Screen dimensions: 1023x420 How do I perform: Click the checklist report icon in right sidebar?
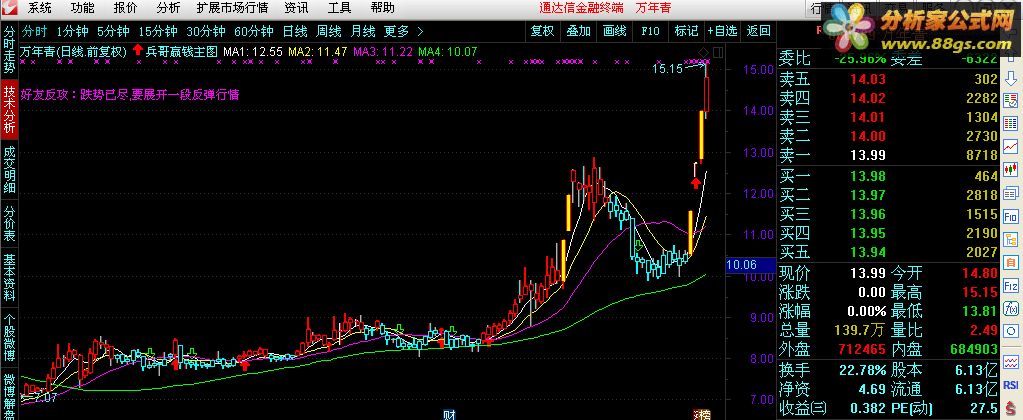coord(1011,101)
